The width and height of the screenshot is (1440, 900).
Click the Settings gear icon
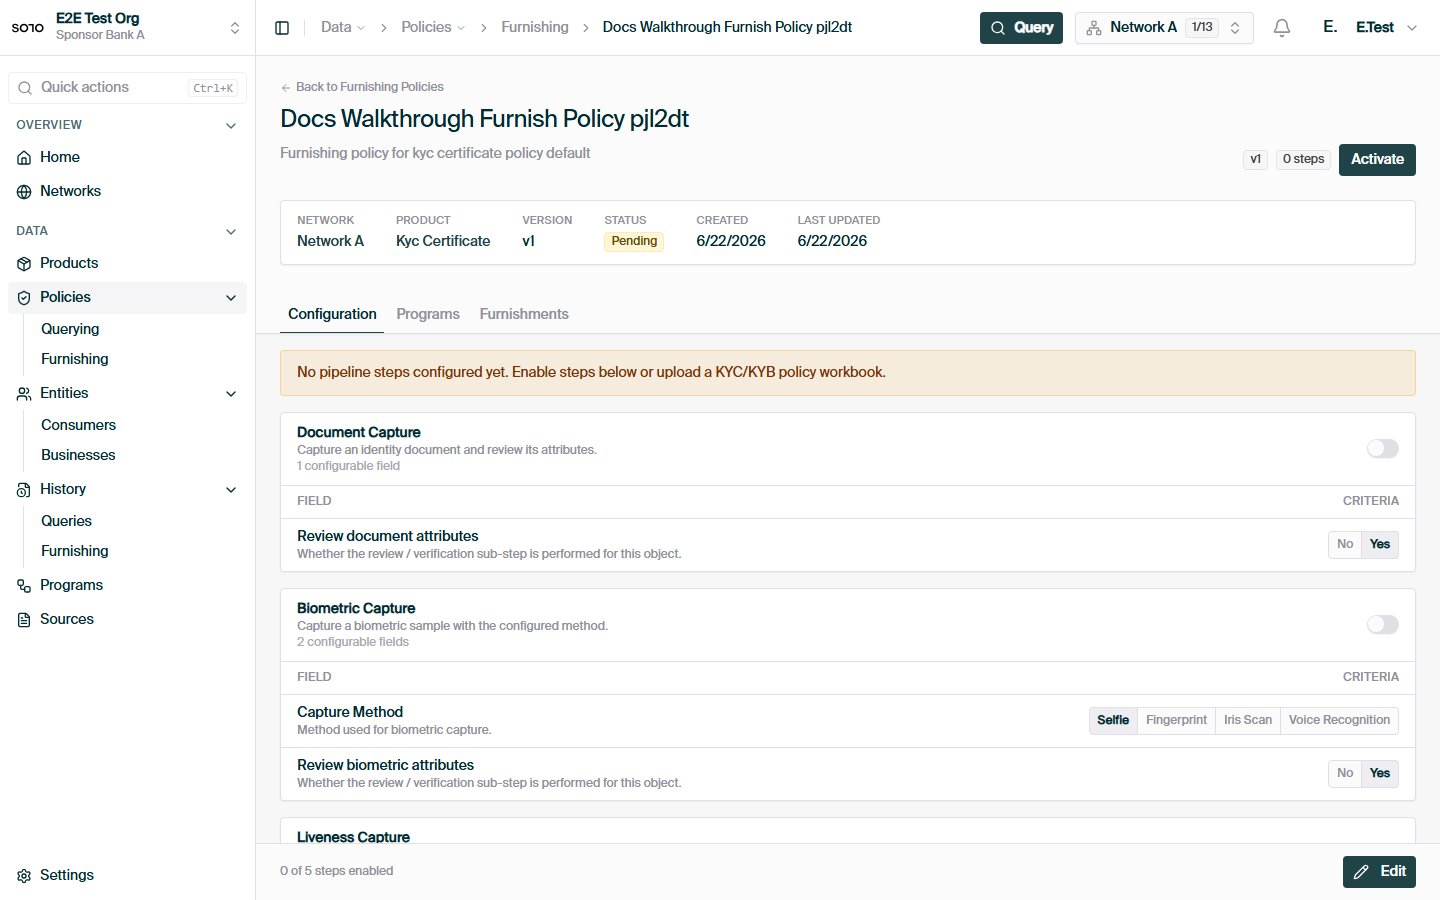[x=24, y=876]
